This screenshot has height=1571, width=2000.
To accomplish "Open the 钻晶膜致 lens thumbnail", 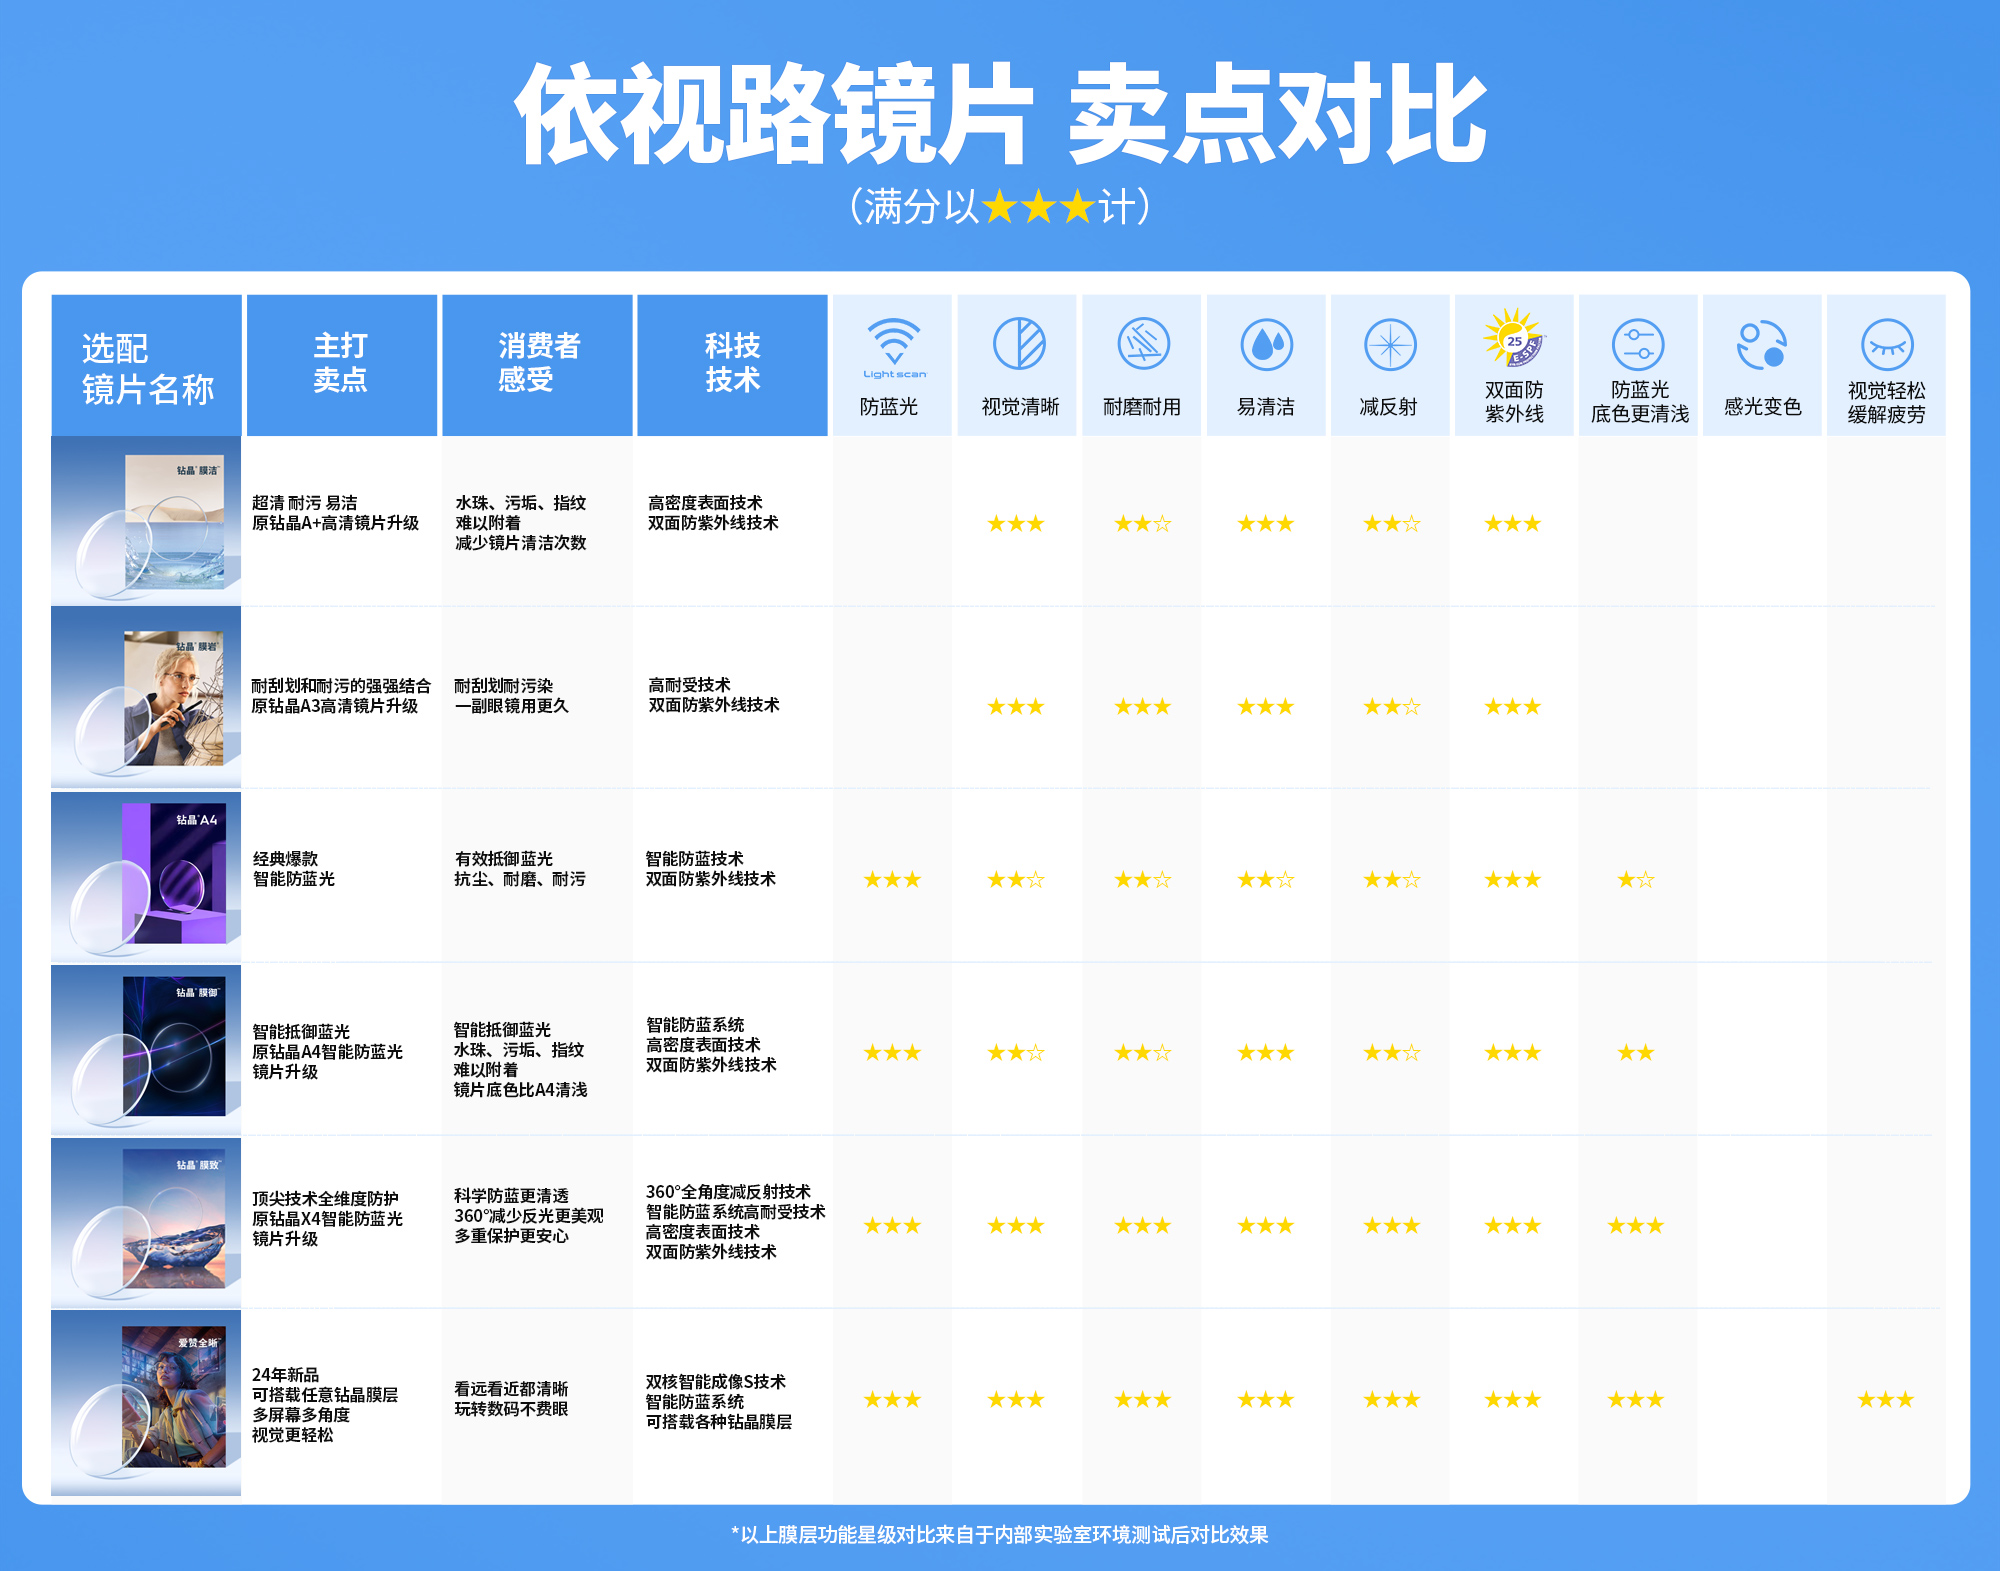I will (x=146, y=1222).
